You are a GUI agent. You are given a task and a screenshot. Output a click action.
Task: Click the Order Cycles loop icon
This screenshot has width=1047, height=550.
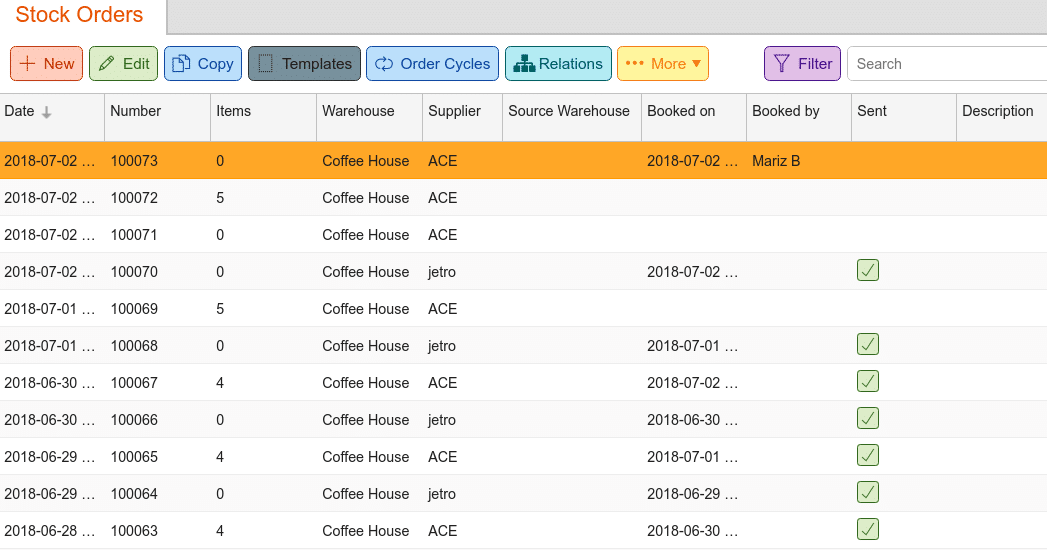pos(384,64)
